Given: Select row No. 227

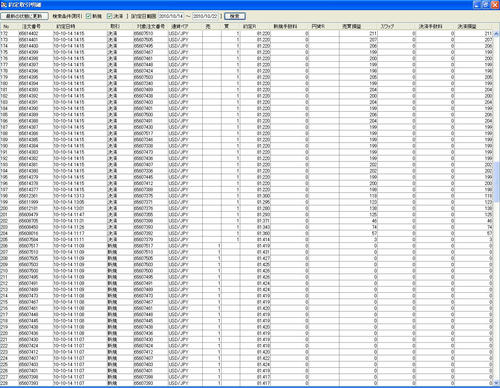Looking at the screenshot, I should tap(247, 377).
